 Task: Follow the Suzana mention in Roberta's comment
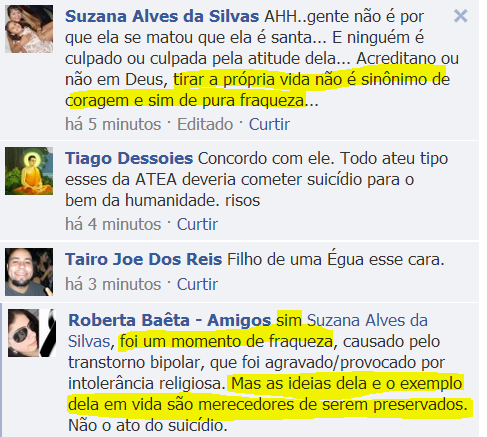367,320
